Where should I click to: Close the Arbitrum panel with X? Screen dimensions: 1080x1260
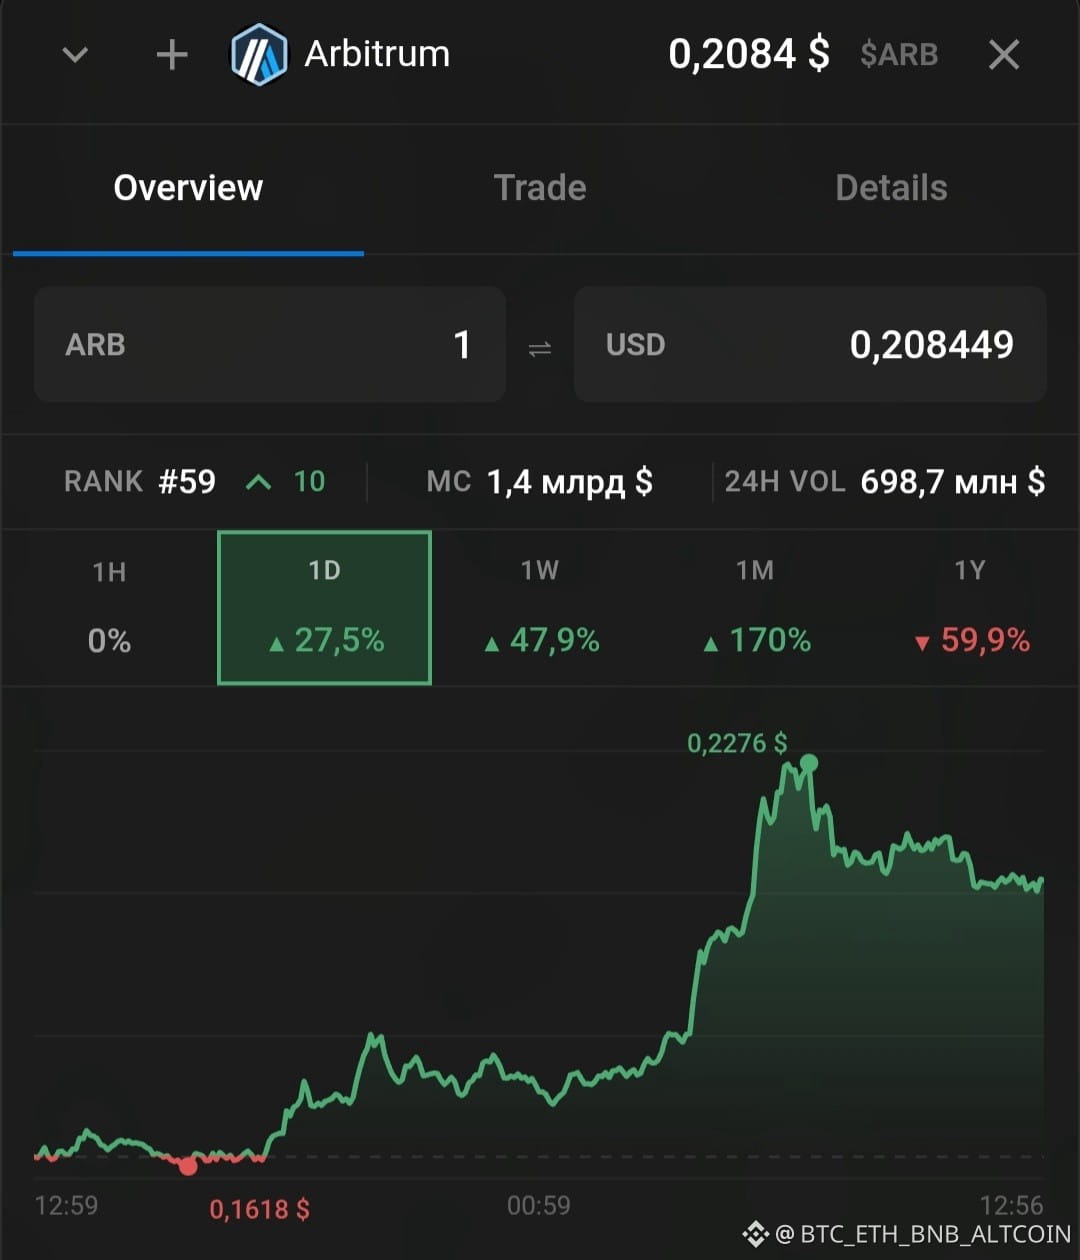1004,55
